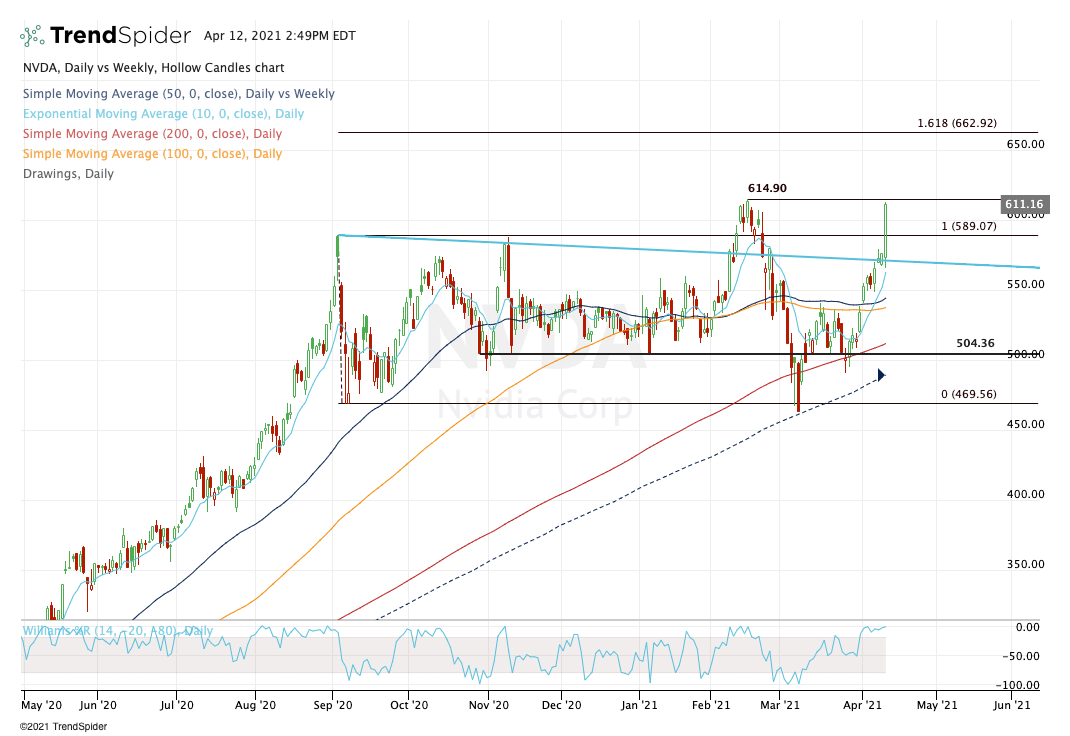1070x736 pixels.
Task: Click the 650.00 price axis label
Action: click(1026, 144)
